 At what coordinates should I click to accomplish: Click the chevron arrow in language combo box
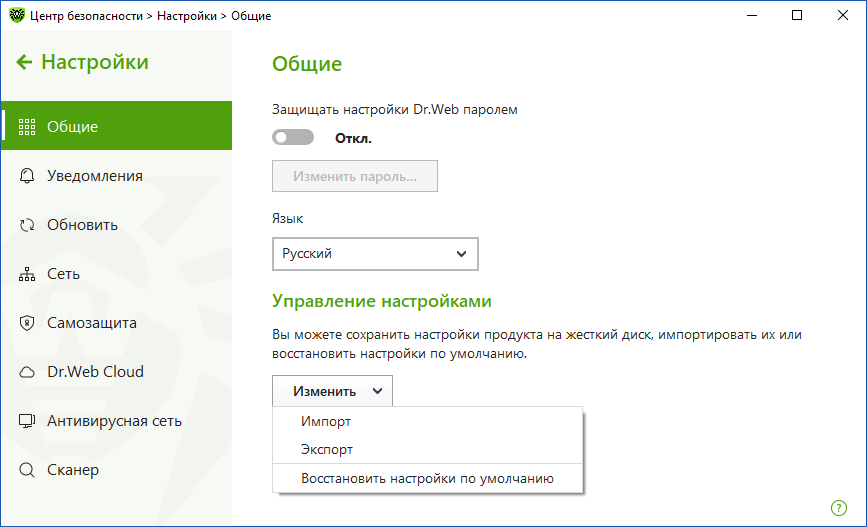point(461,254)
